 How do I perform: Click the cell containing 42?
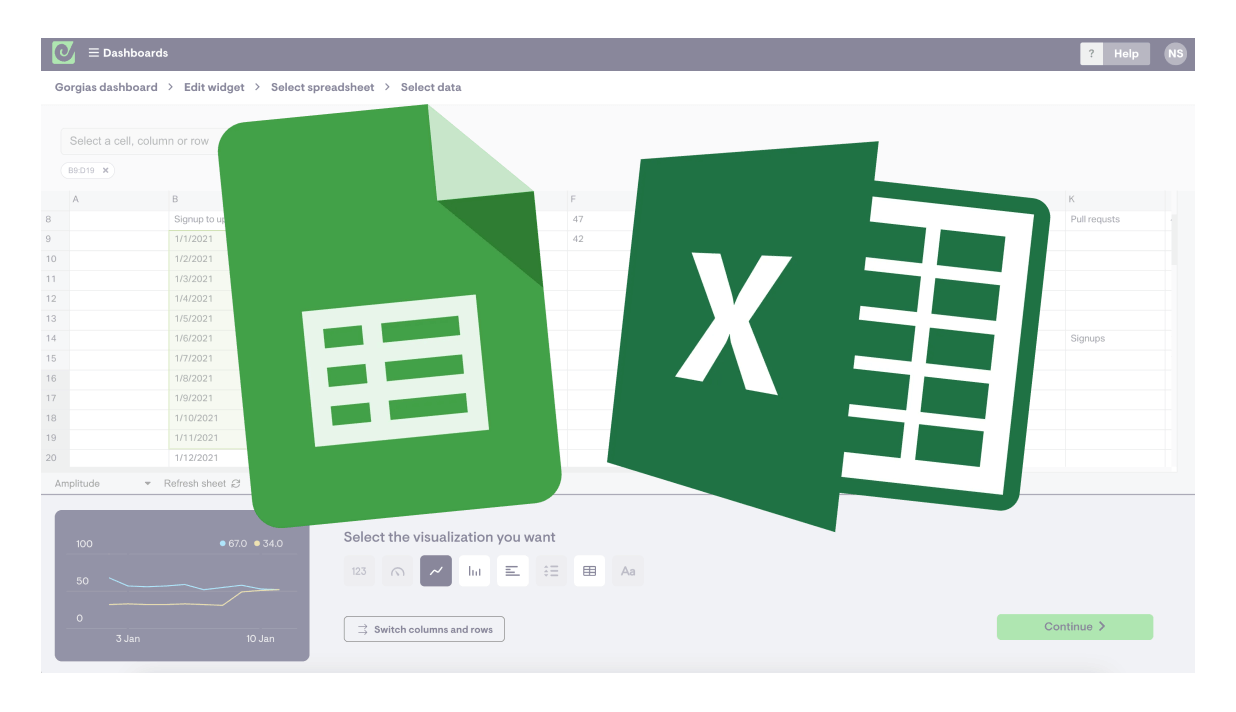[x=600, y=240]
